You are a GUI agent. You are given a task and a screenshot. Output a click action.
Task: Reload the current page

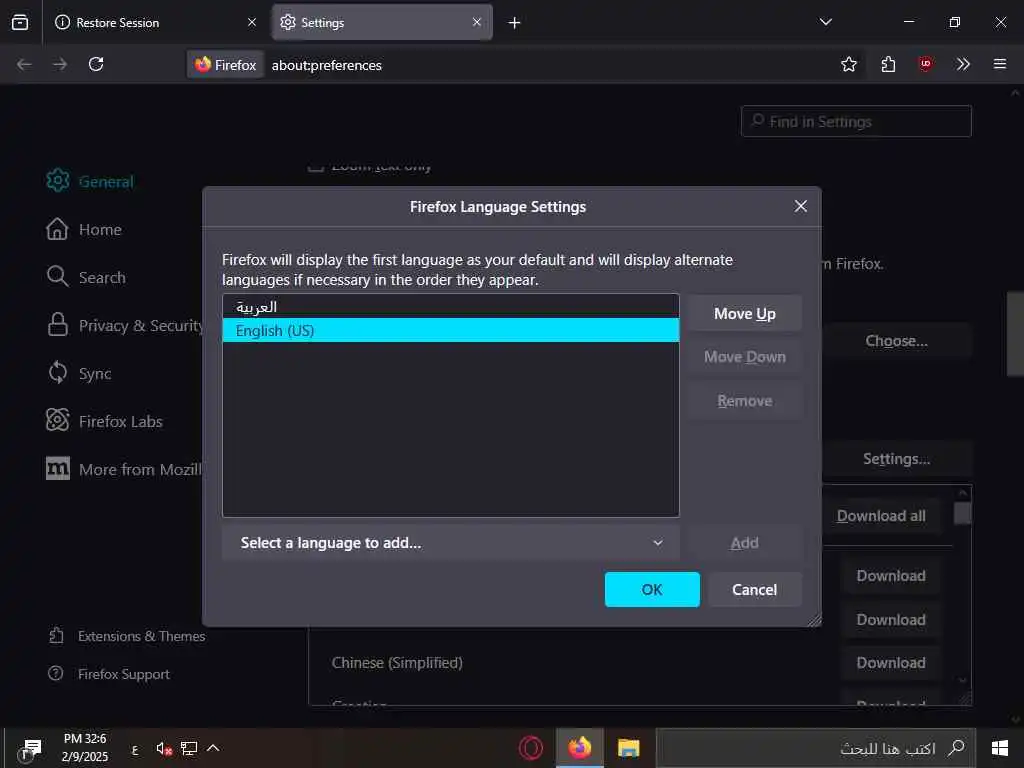pos(96,64)
